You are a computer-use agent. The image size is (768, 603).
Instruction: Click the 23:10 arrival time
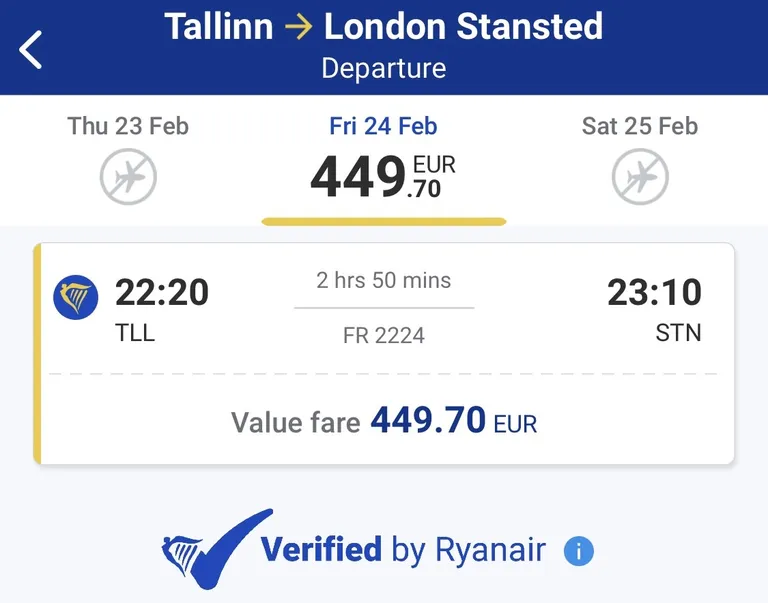point(655,292)
